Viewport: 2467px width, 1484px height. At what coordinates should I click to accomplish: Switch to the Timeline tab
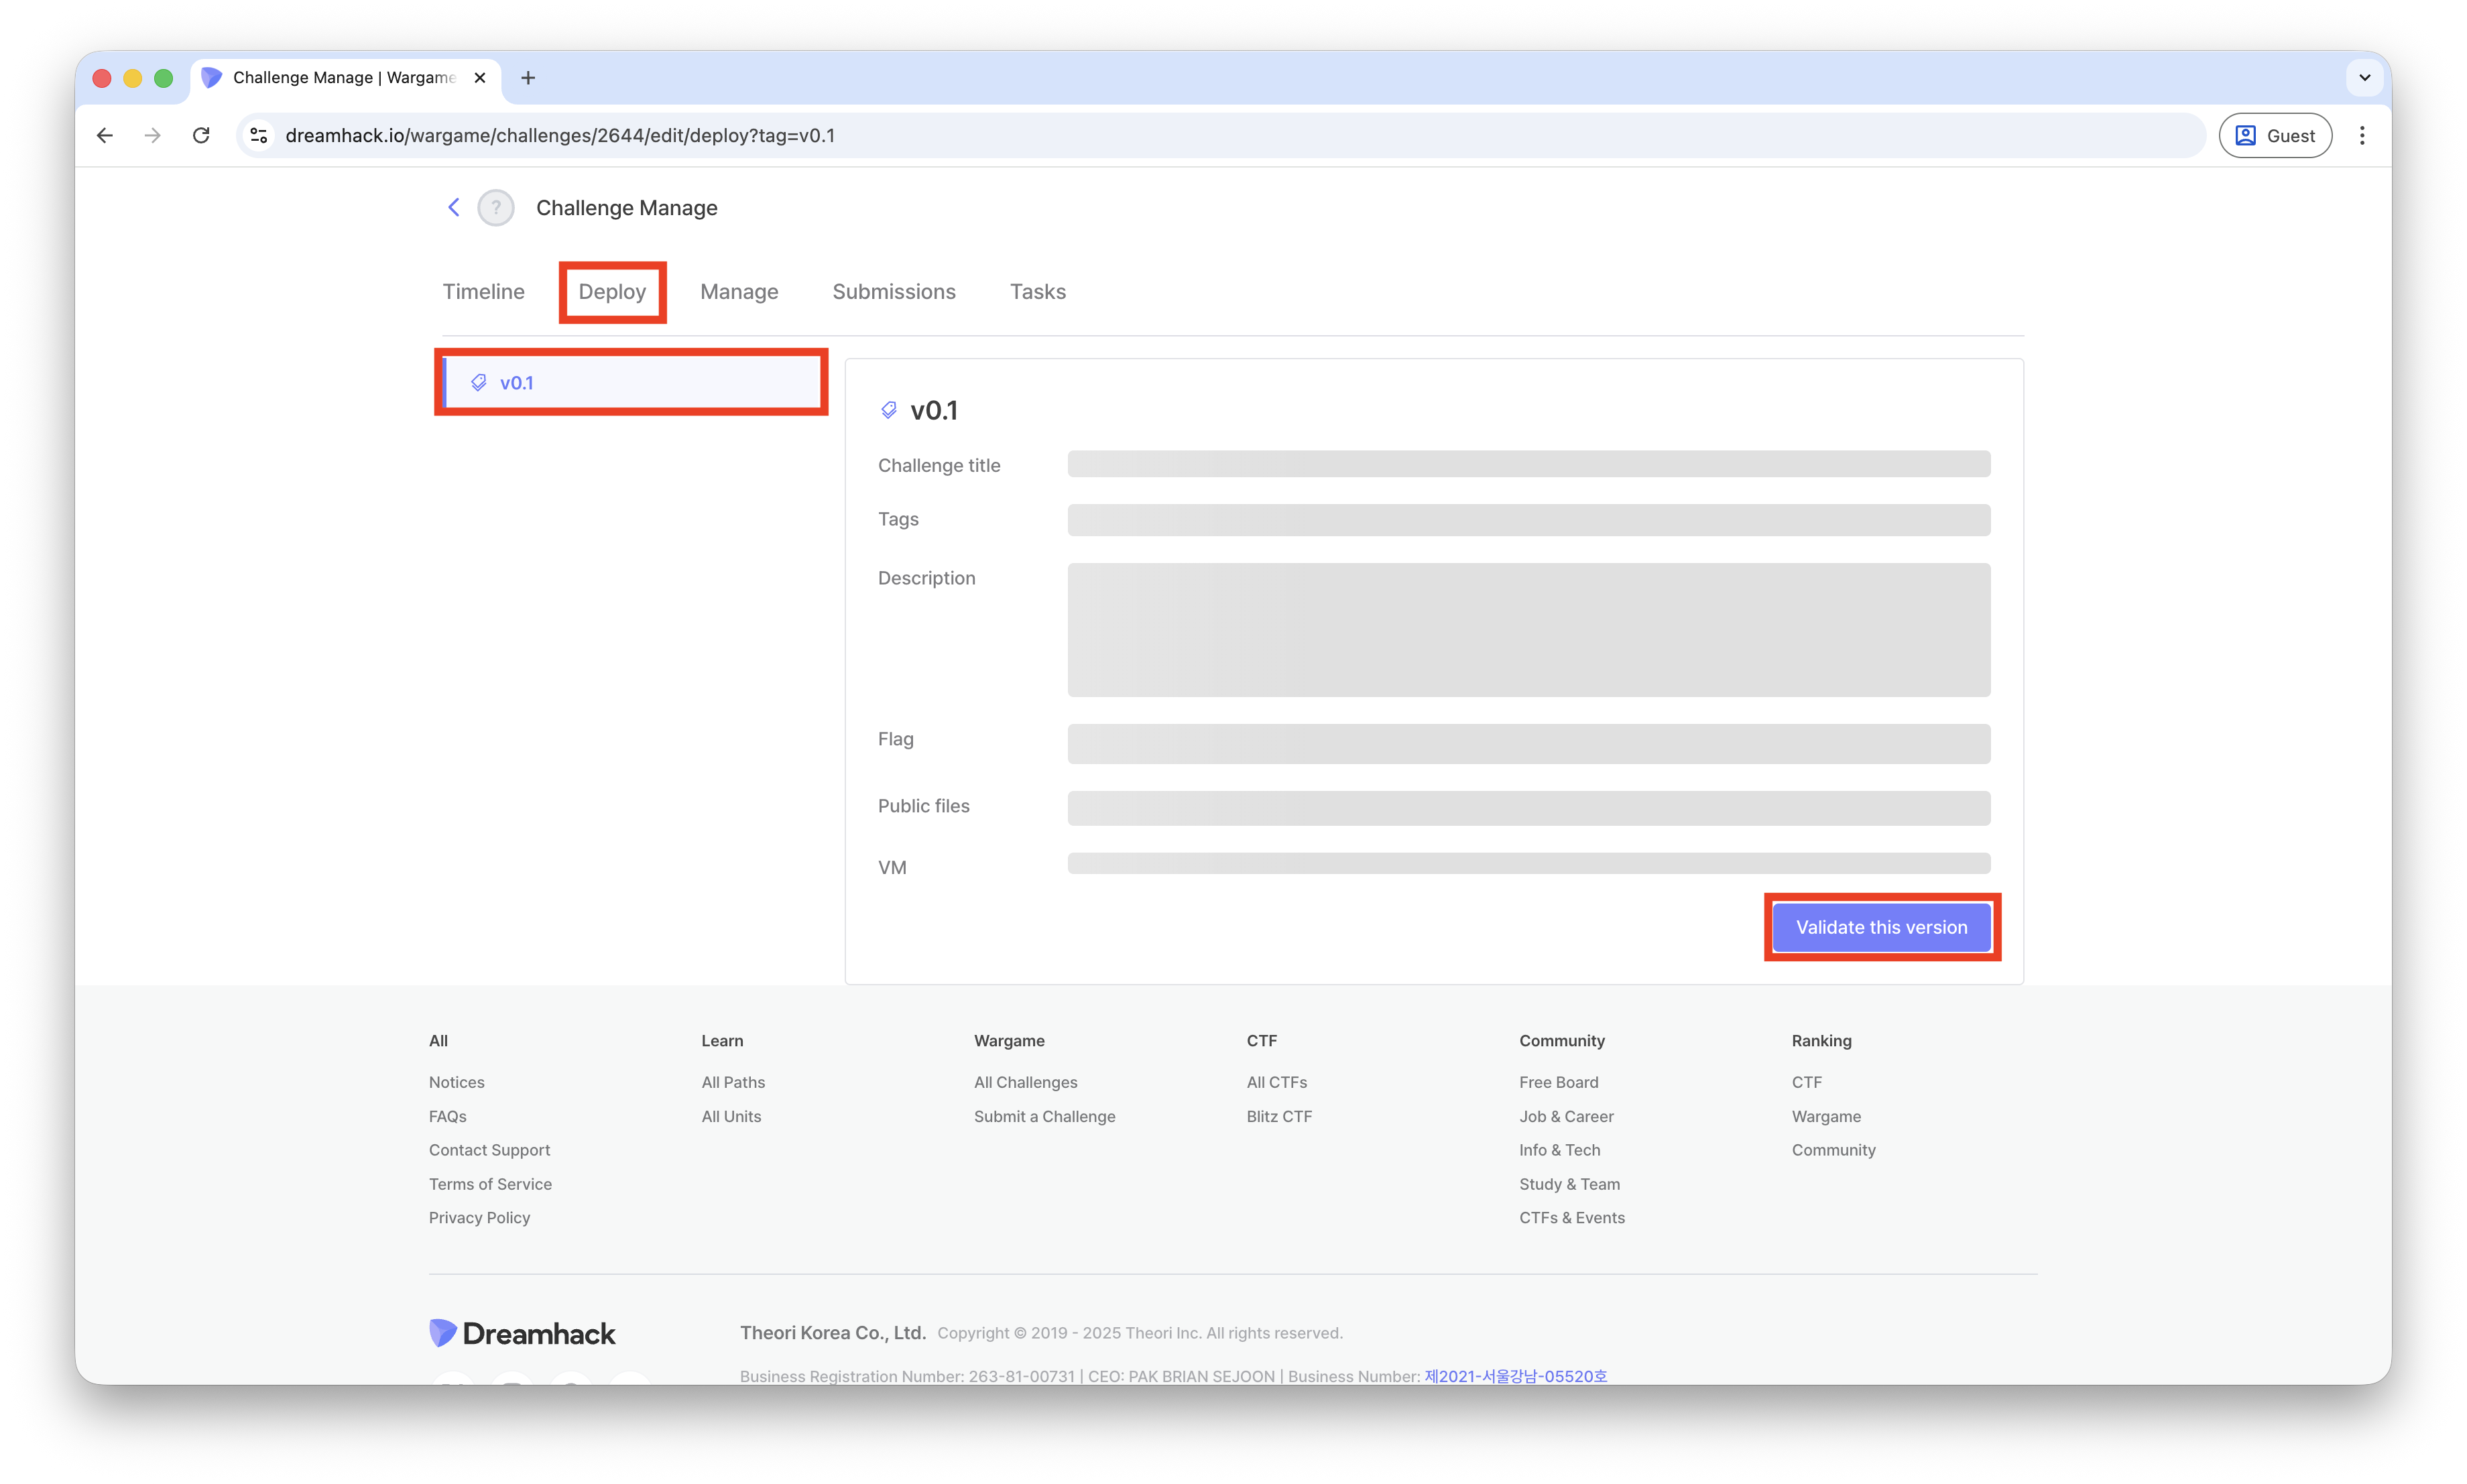[483, 292]
